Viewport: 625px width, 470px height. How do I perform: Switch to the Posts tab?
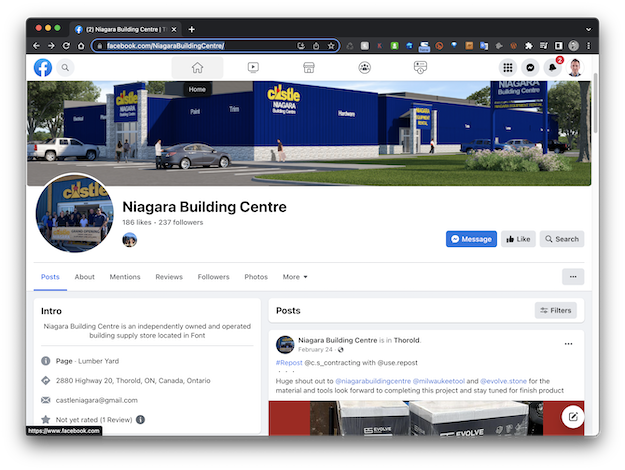(50, 277)
